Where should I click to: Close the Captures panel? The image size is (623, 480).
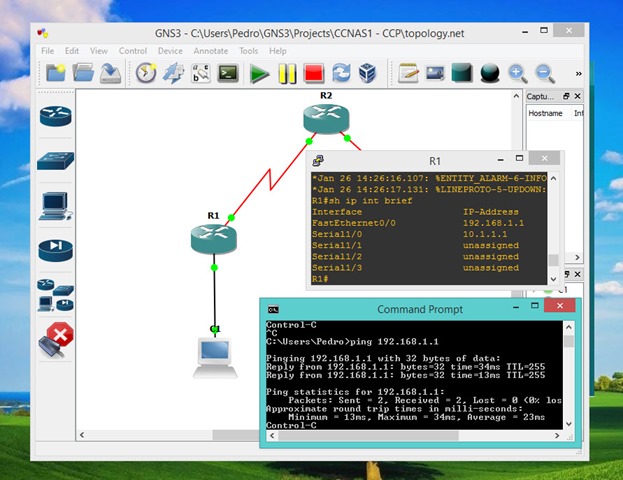tap(578, 96)
